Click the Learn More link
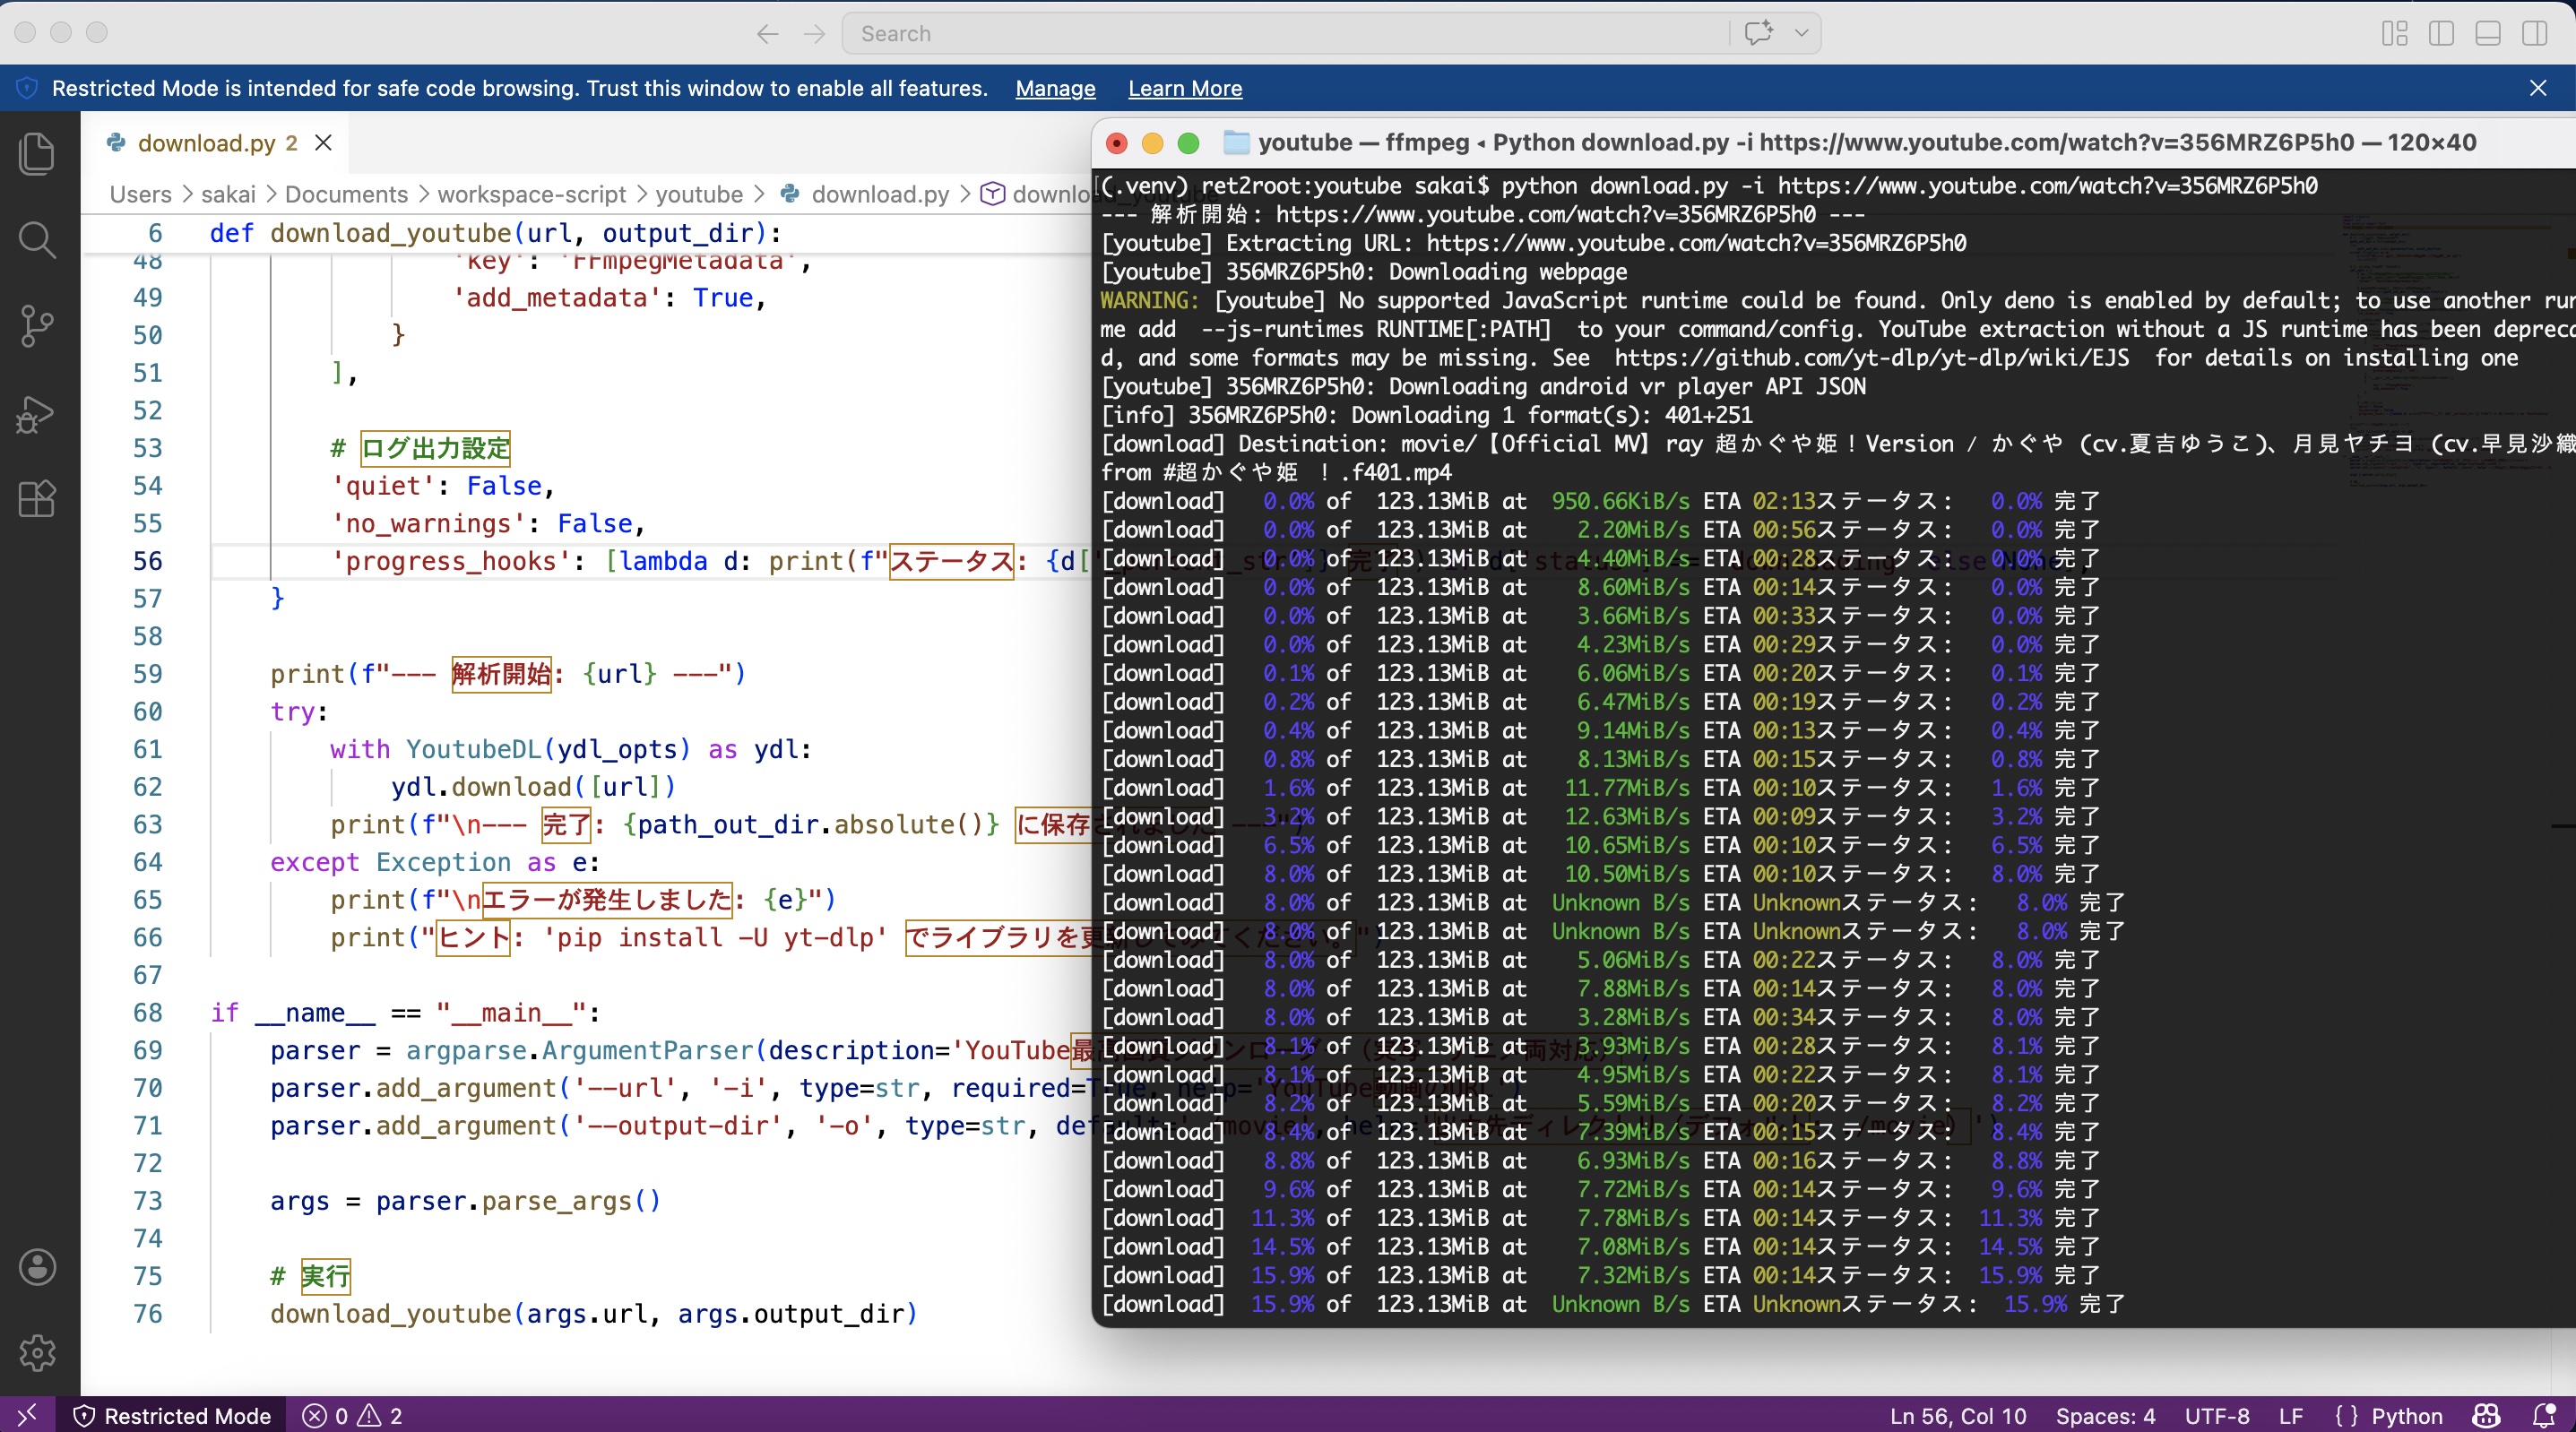 (1185, 88)
